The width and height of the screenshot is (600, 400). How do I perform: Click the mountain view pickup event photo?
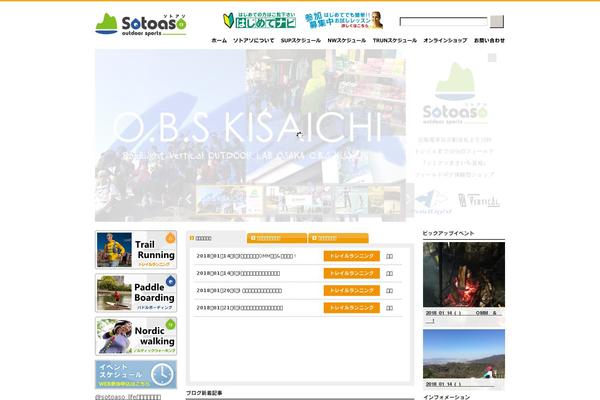pyautogui.click(x=464, y=354)
